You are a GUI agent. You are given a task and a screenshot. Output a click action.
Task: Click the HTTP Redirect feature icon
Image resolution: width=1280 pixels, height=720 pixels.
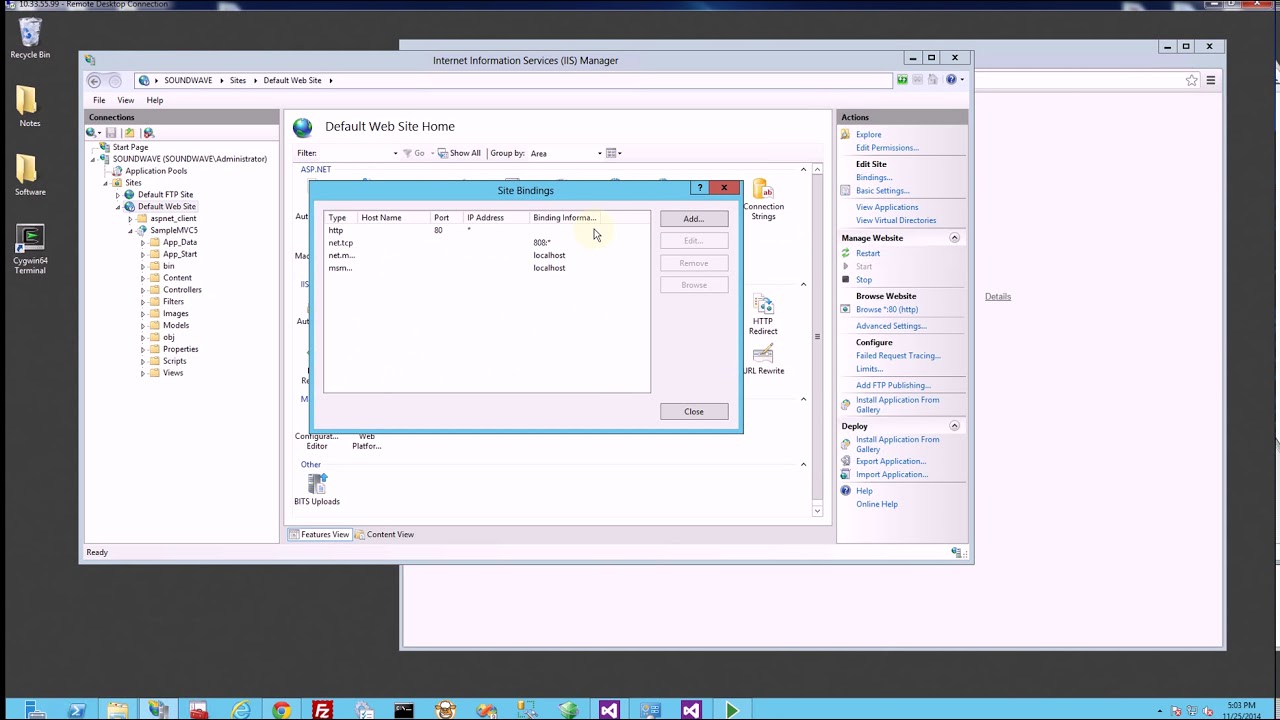click(x=763, y=316)
